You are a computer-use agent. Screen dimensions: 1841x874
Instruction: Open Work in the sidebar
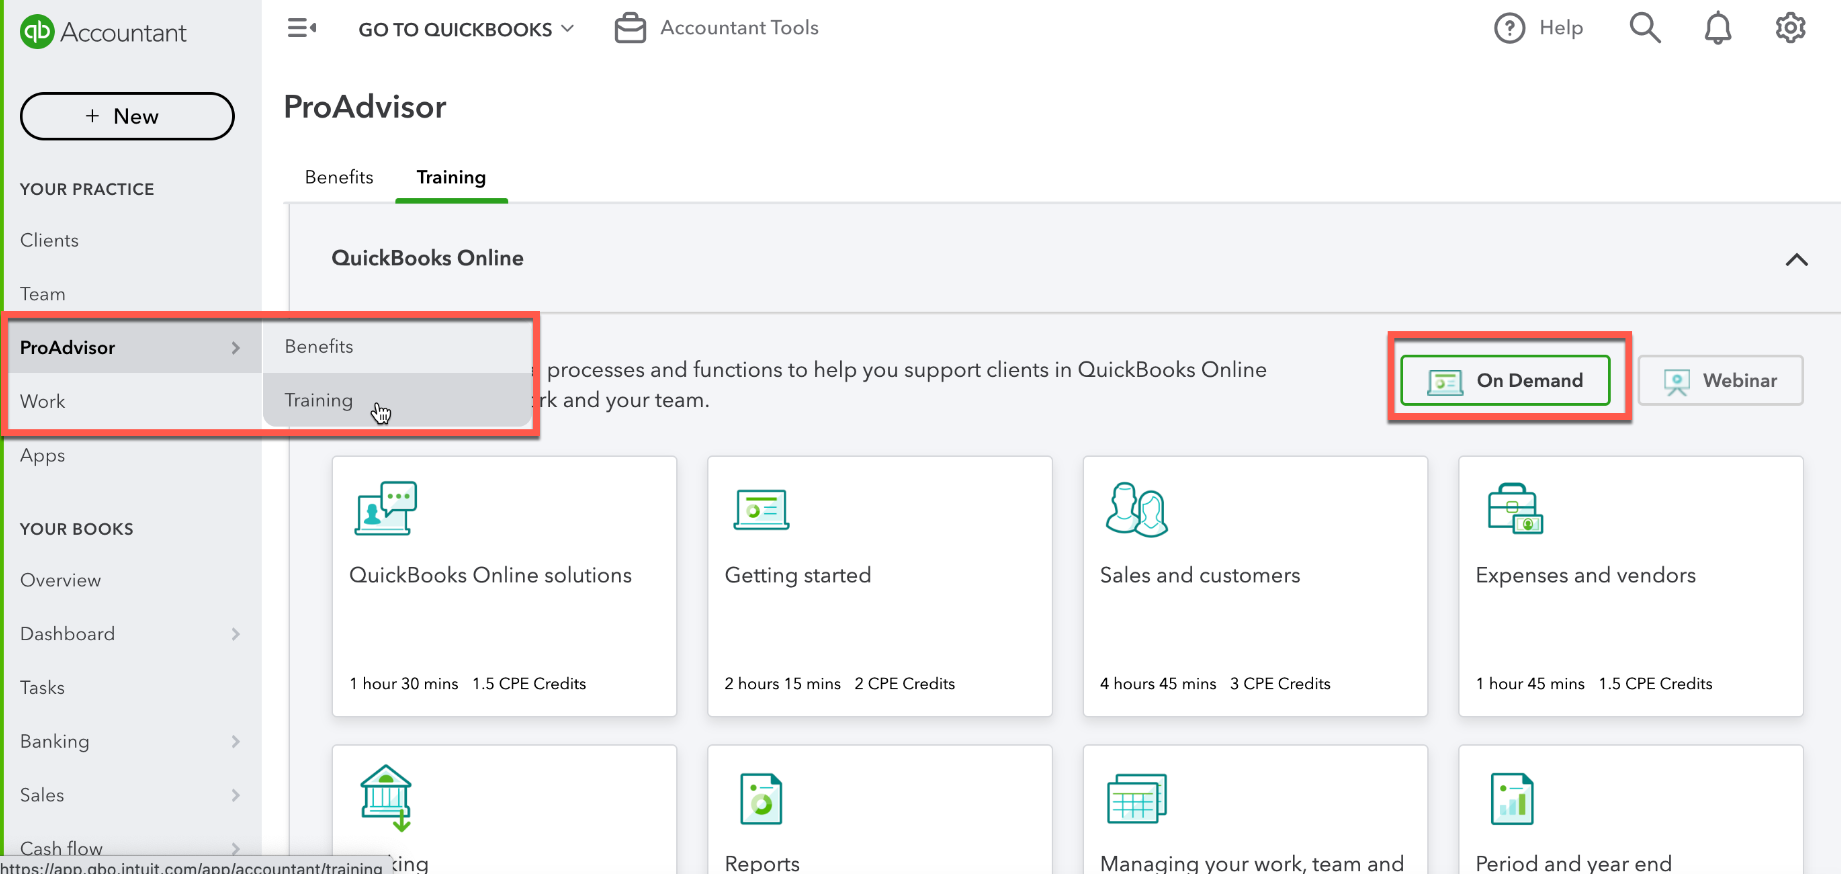42,401
